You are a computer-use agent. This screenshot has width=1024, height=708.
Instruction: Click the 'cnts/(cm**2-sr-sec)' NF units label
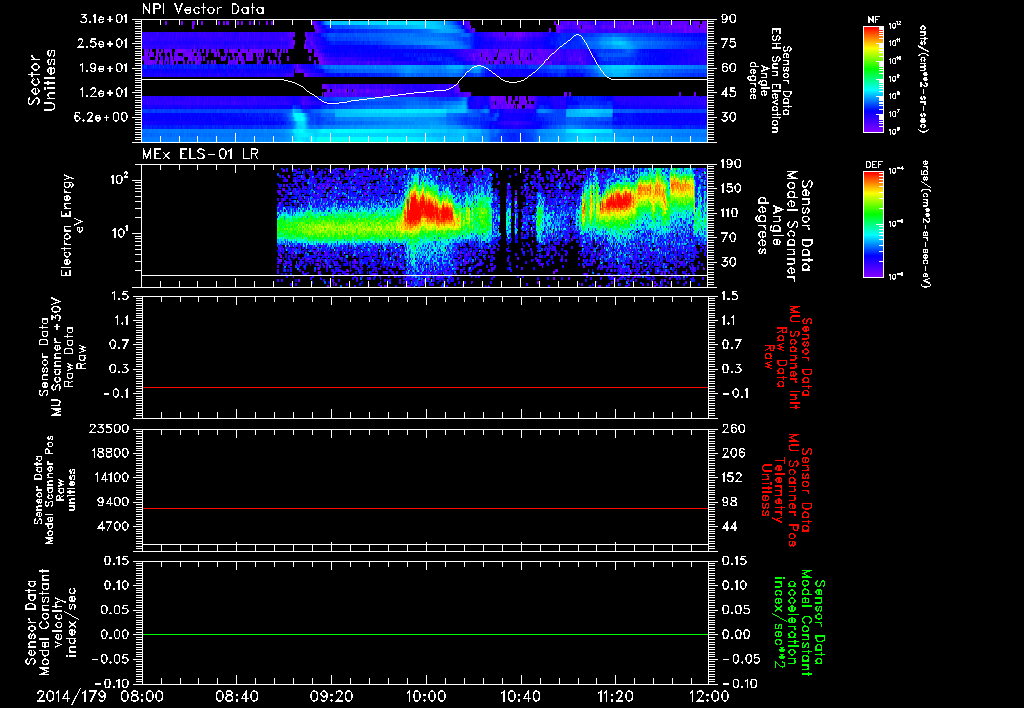923,79
